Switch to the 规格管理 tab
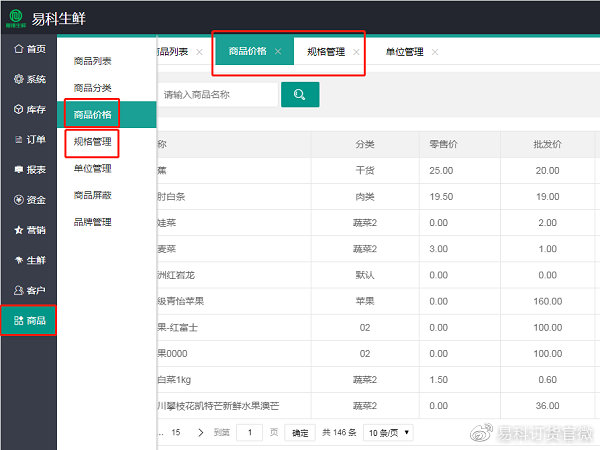 [x=326, y=52]
